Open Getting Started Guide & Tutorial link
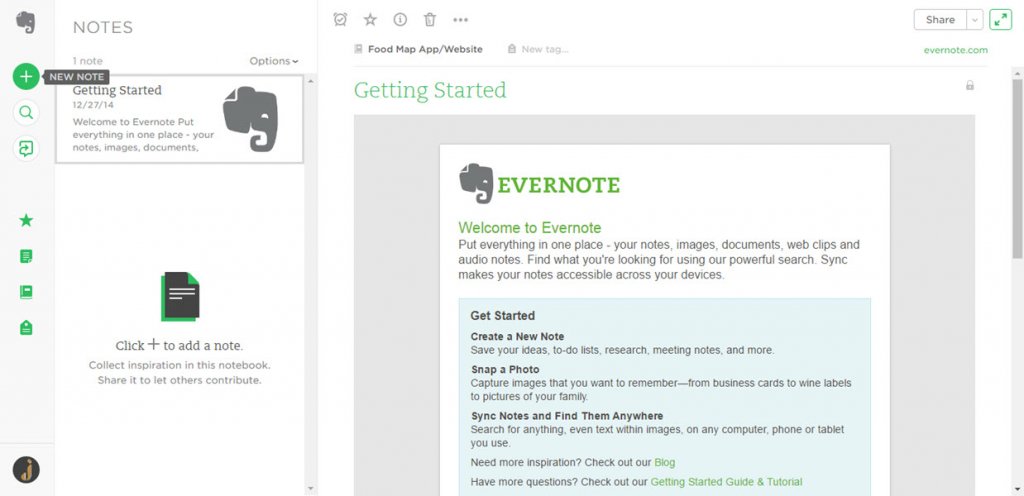The width and height of the screenshot is (1024, 496). [x=726, y=482]
